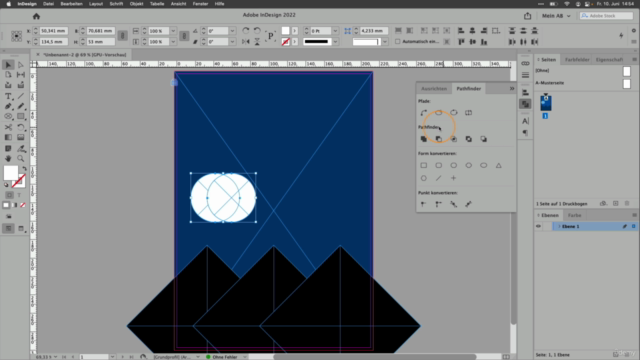The height and width of the screenshot is (360, 640).
Task: Select the Page tool
Action: [x=8, y=75]
